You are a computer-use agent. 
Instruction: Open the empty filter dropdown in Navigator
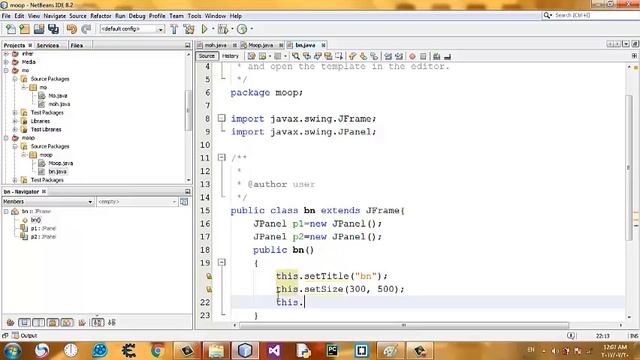137,202
